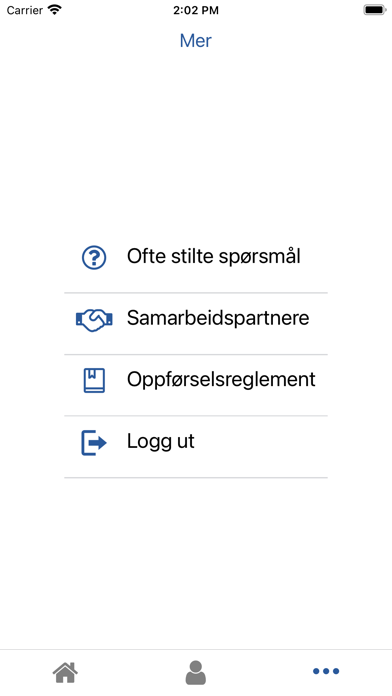Tap the Carrier label in status bar
The image size is (392, 696).
coord(25,10)
